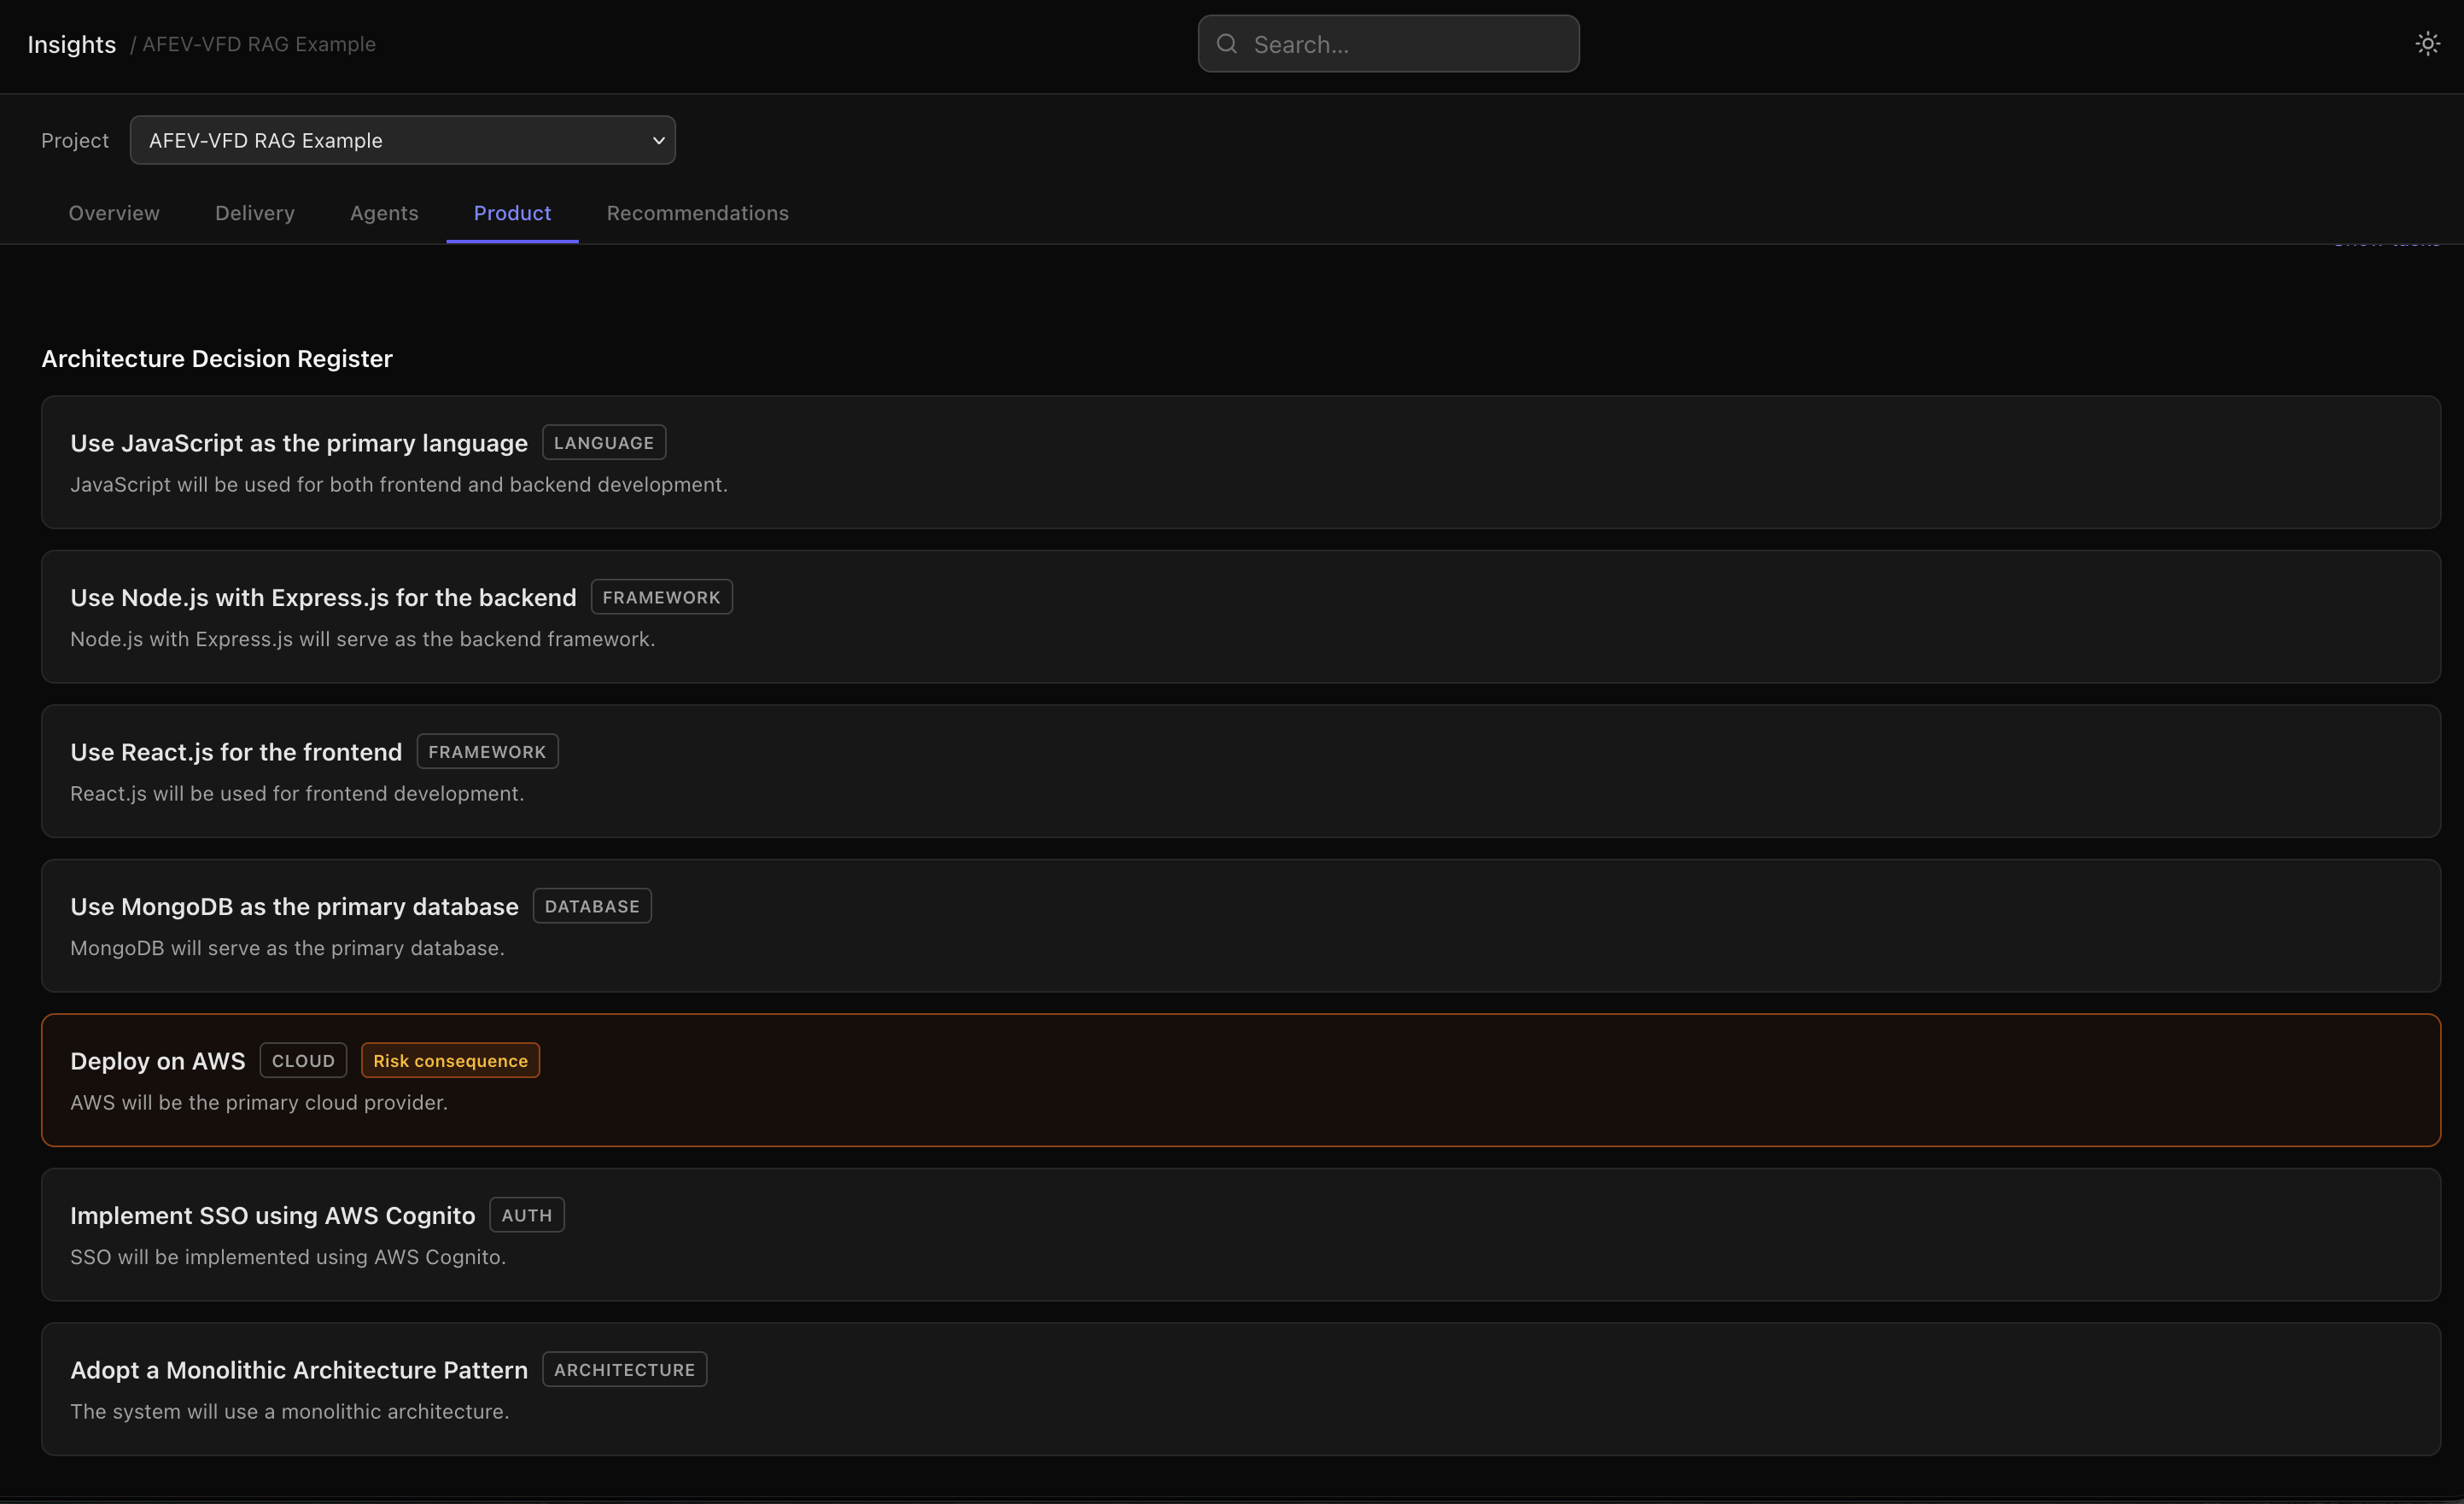Click the AFEV-VFD RAG Example breadcrumb

point(258,44)
